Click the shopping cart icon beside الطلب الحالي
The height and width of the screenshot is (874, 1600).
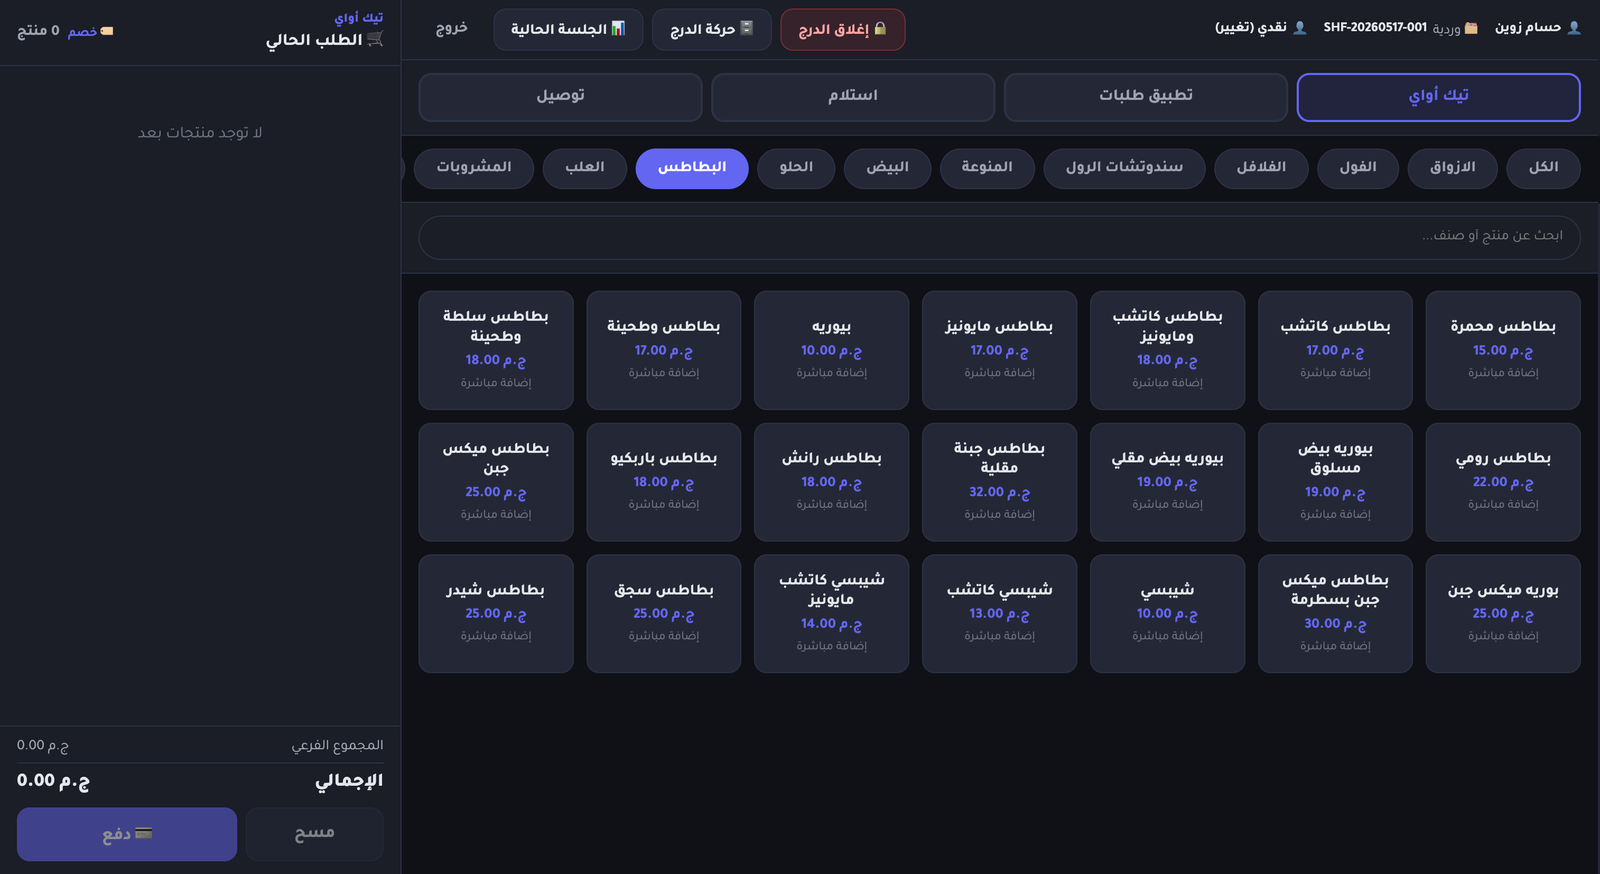(375, 39)
